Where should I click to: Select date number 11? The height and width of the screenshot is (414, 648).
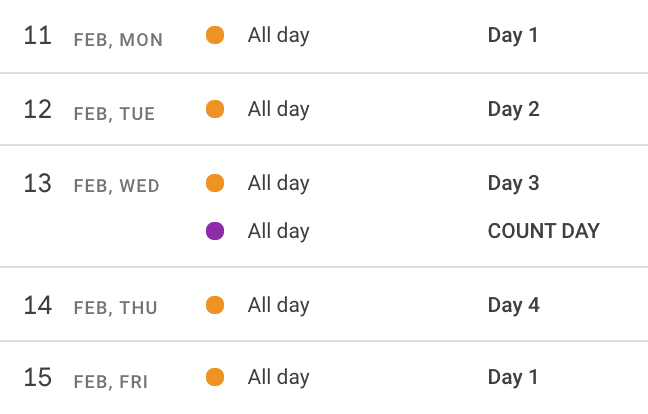tap(38, 36)
